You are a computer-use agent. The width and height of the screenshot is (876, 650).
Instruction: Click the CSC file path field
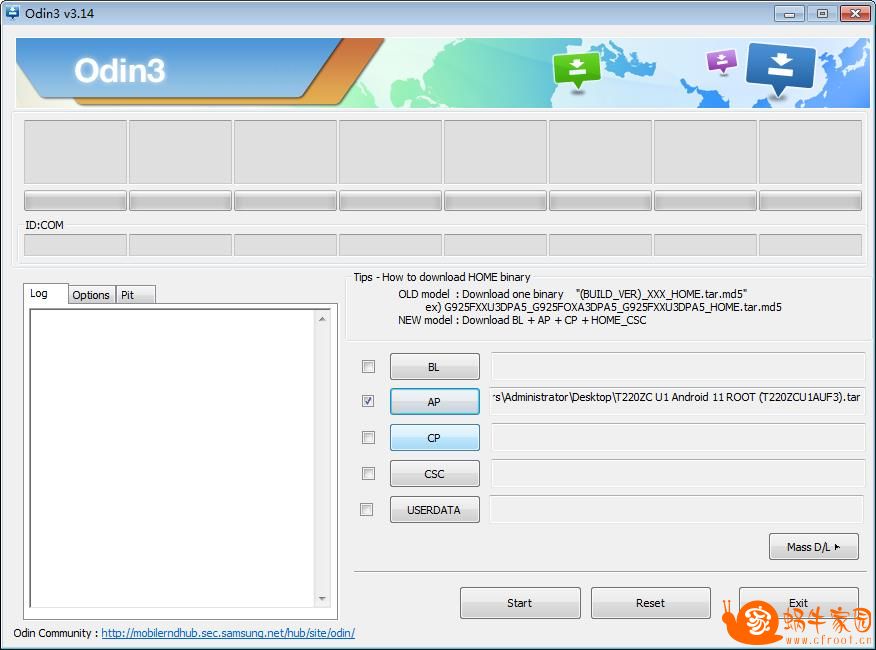pos(678,473)
